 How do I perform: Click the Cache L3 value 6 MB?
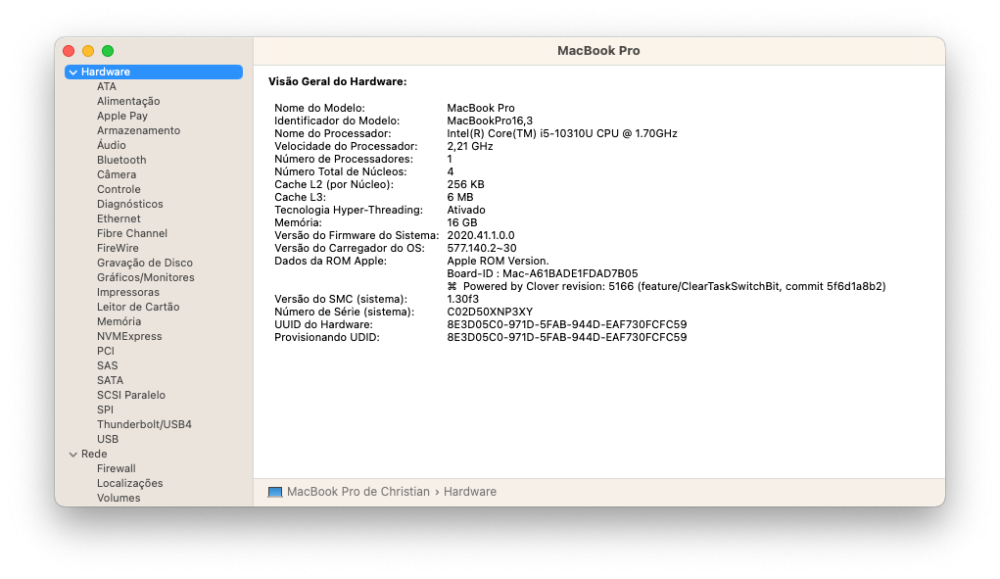click(x=460, y=197)
